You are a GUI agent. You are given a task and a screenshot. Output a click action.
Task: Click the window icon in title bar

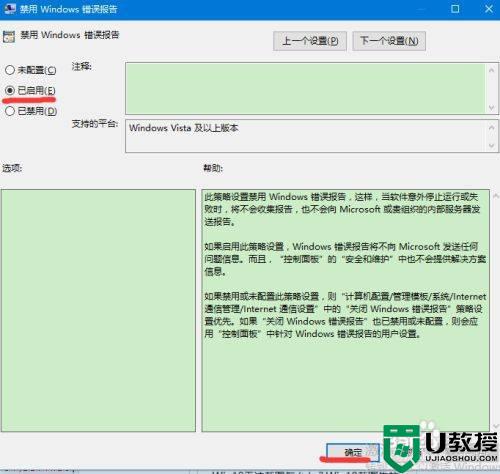tap(9, 9)
